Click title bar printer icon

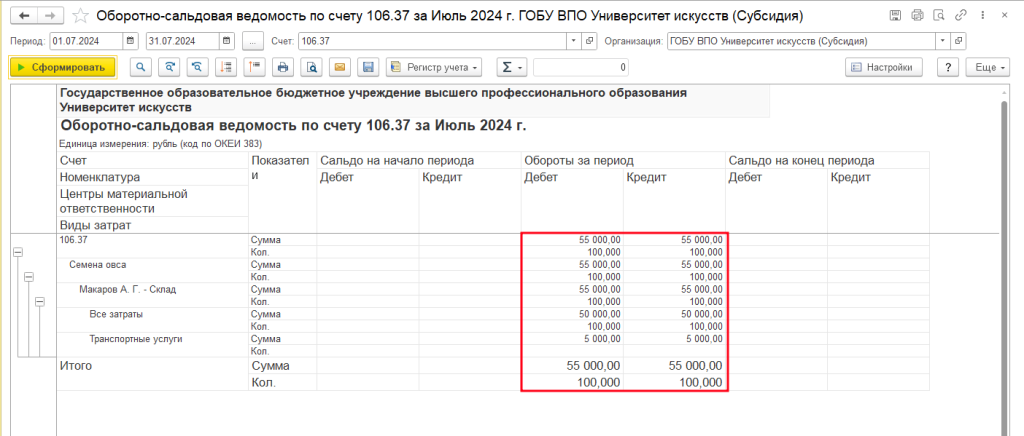click(x=918, y=14)
